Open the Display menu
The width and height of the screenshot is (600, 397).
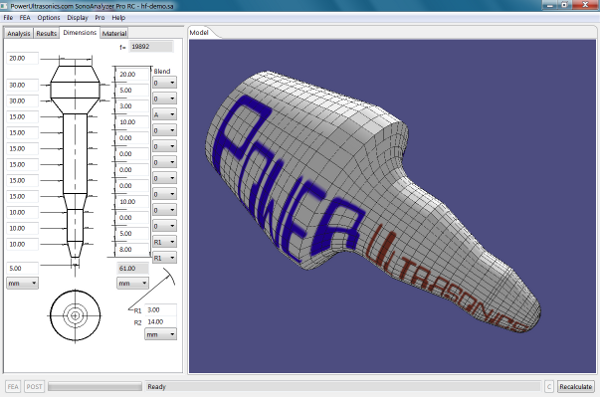tap(77, 18)
